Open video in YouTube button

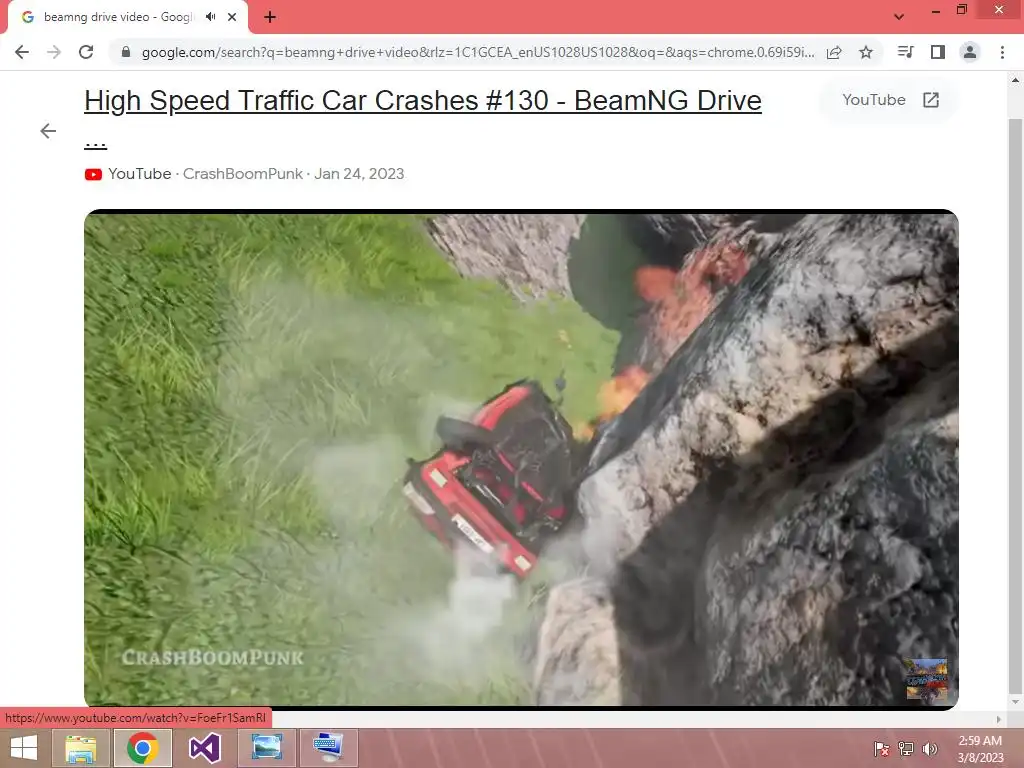(x=890, y=100)
